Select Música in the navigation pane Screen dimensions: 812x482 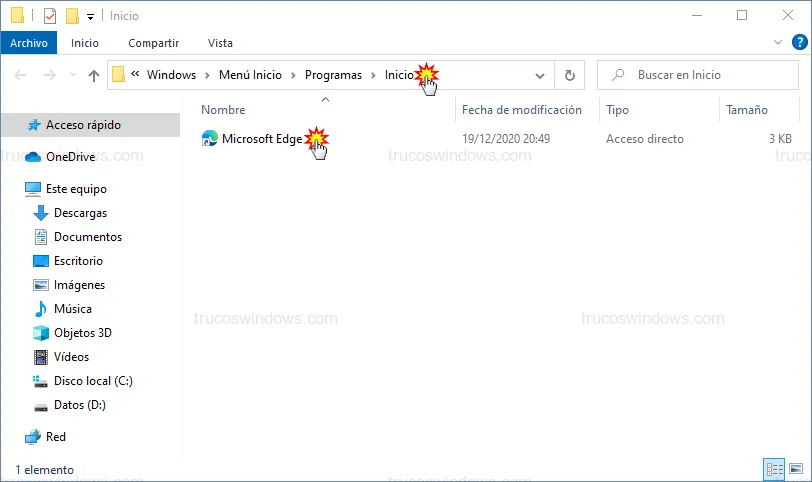[73, 309]
